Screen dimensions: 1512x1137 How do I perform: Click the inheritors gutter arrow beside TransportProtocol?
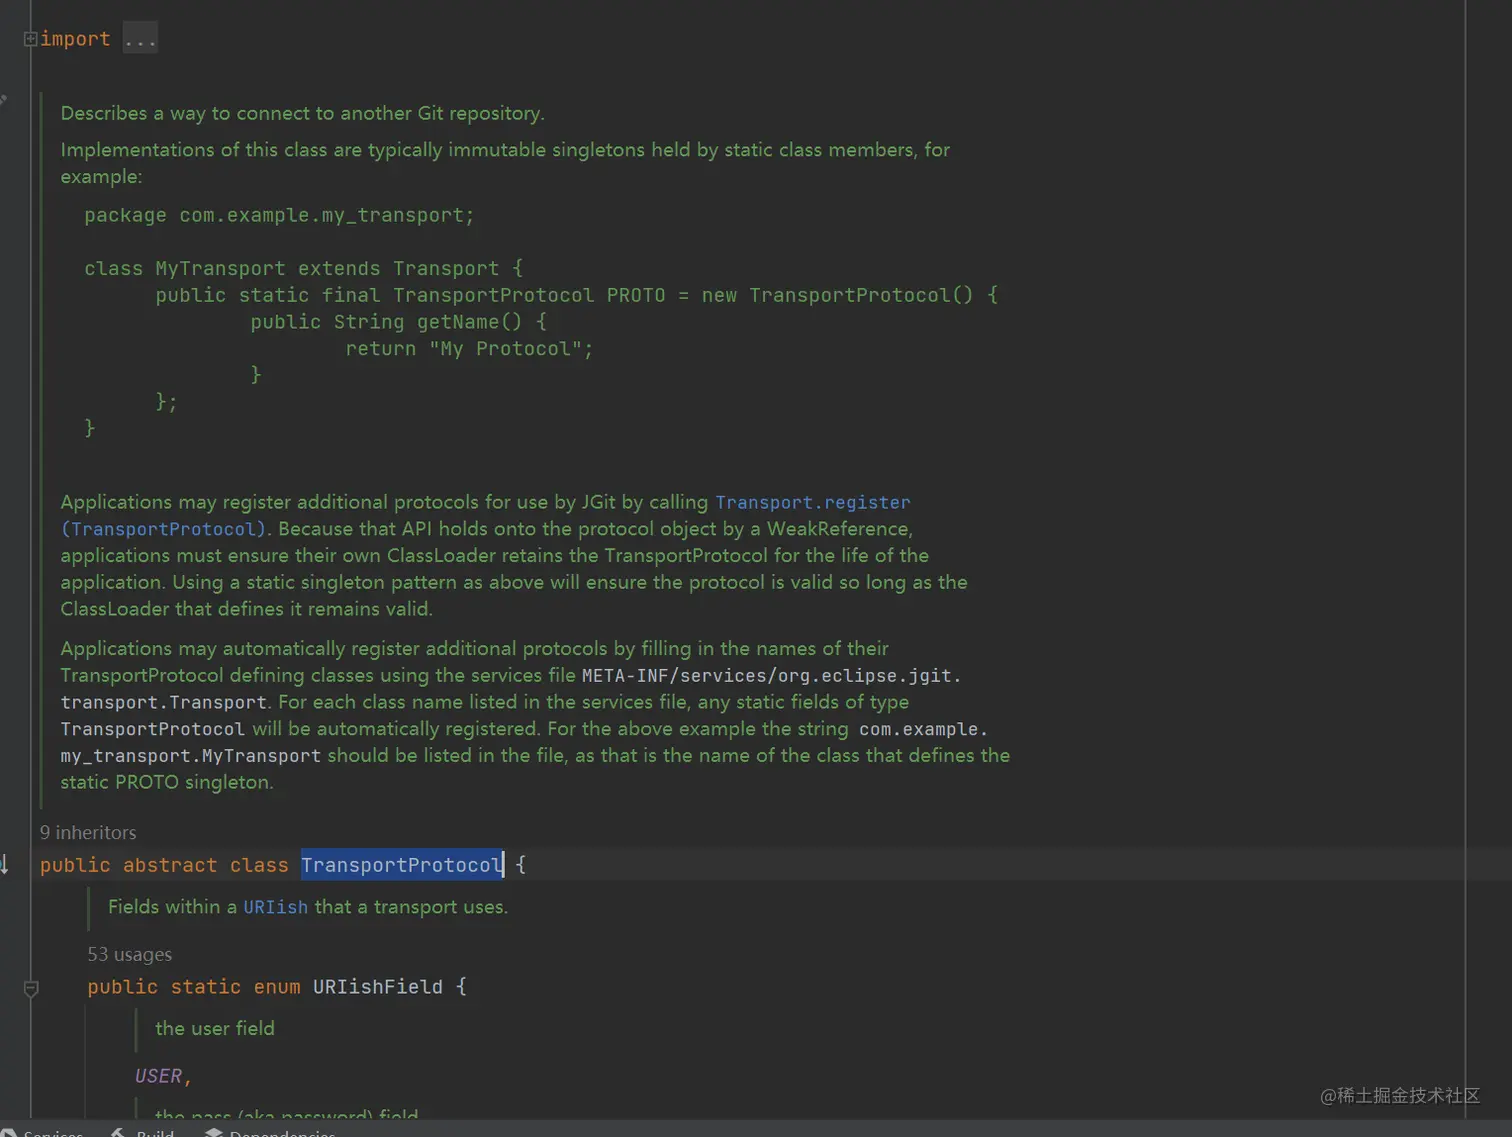[5, 865]
